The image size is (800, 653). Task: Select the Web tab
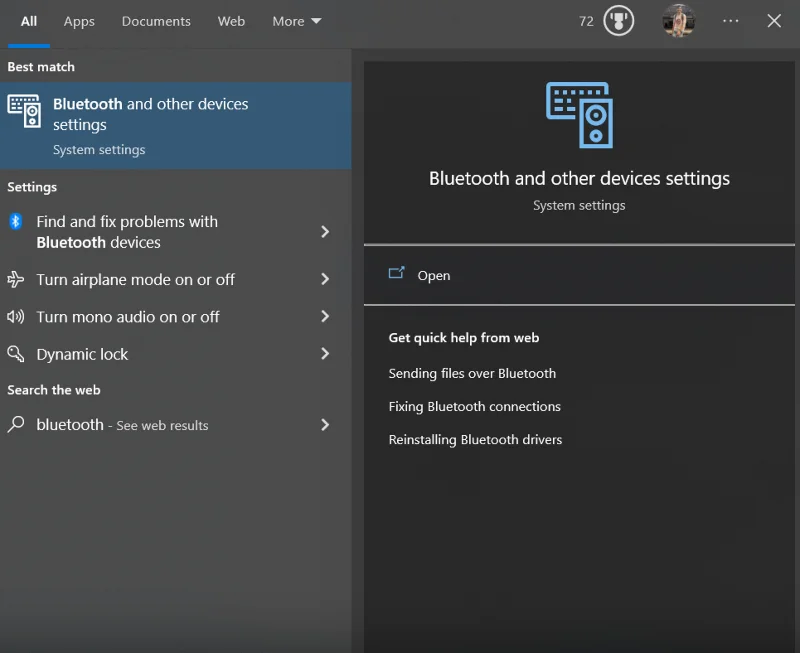click(x=231, y=21)
